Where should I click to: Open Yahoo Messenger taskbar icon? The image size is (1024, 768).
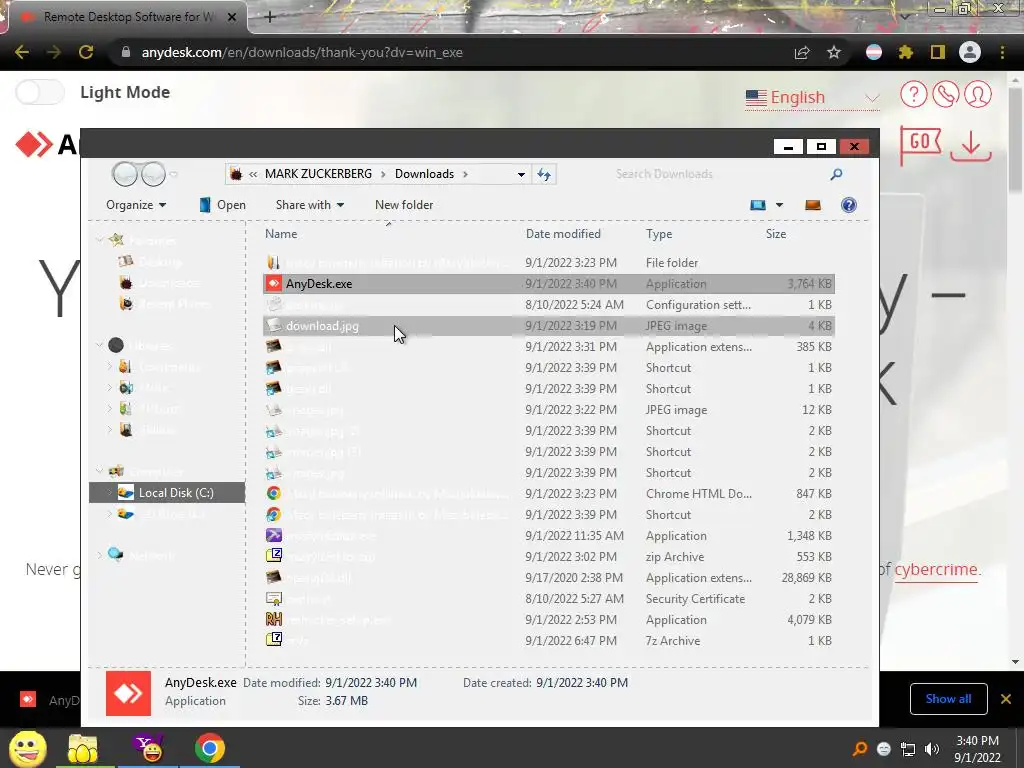point(149,748)
